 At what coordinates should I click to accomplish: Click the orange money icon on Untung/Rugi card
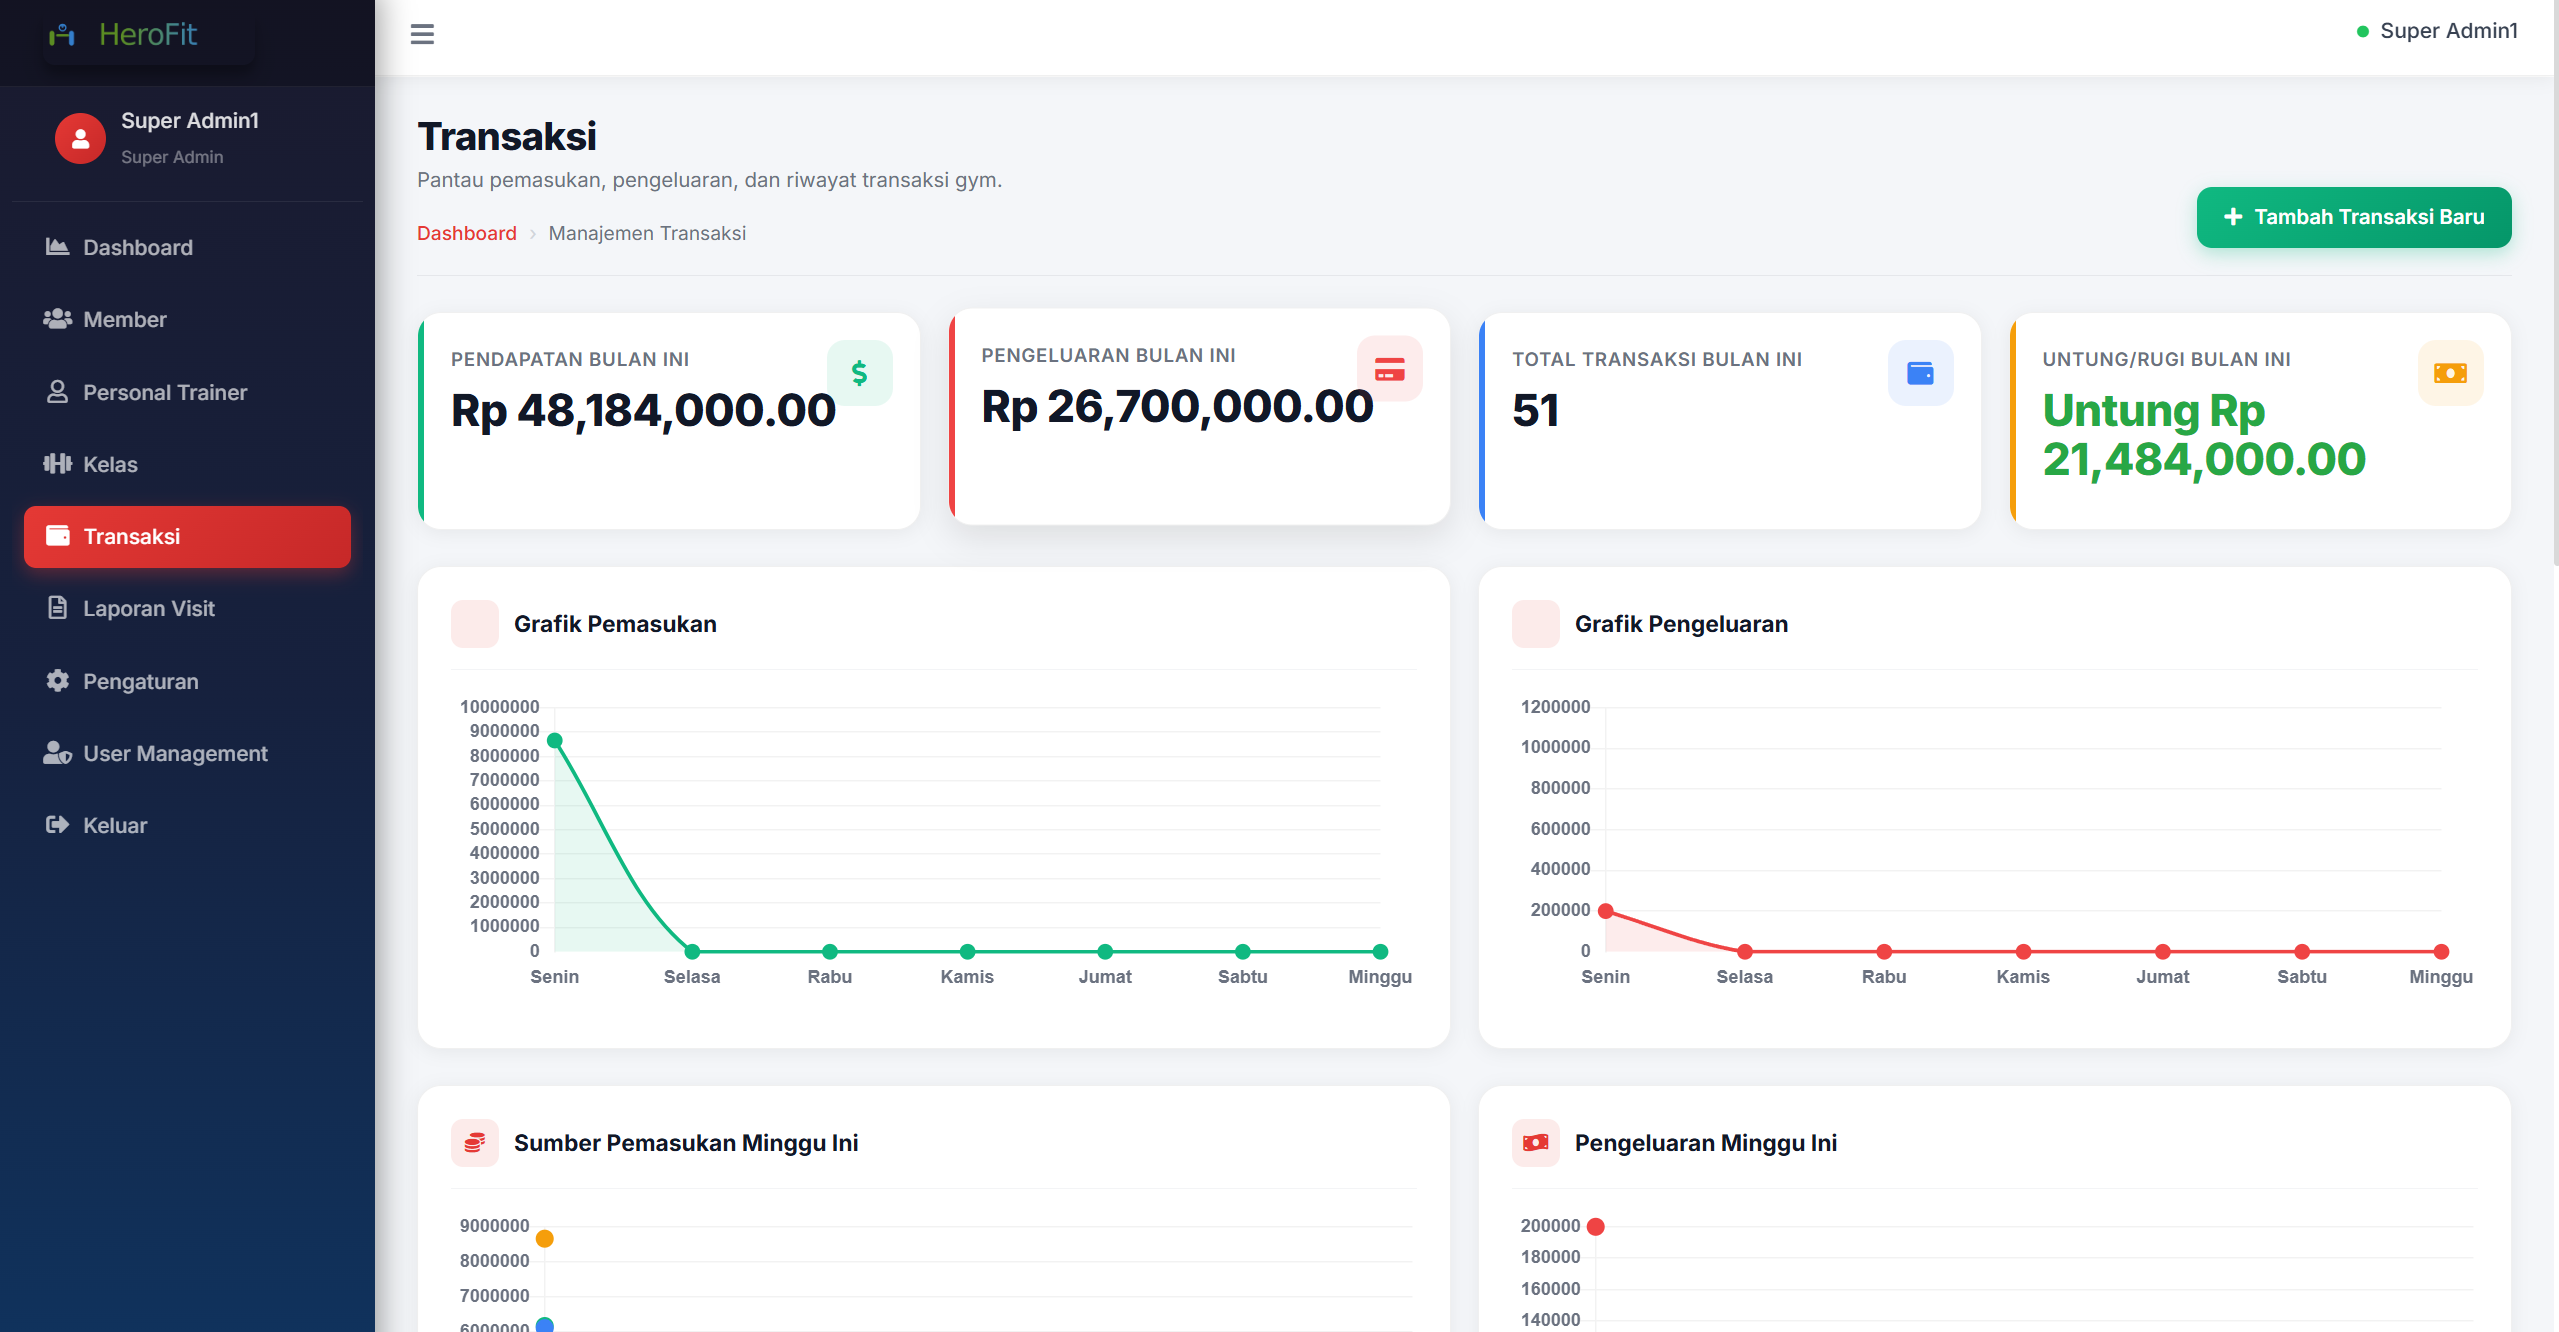(2450, 373)
